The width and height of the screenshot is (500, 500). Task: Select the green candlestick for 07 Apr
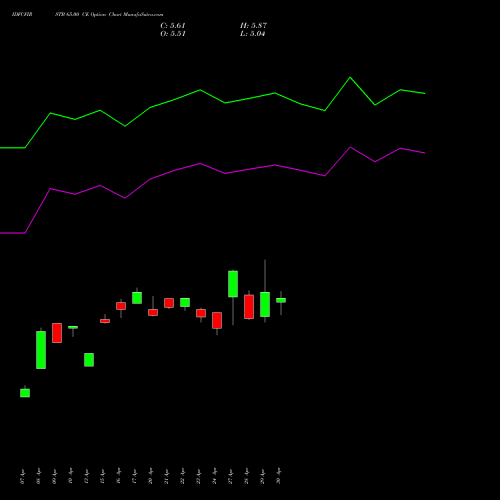click(x=25, y=393)
